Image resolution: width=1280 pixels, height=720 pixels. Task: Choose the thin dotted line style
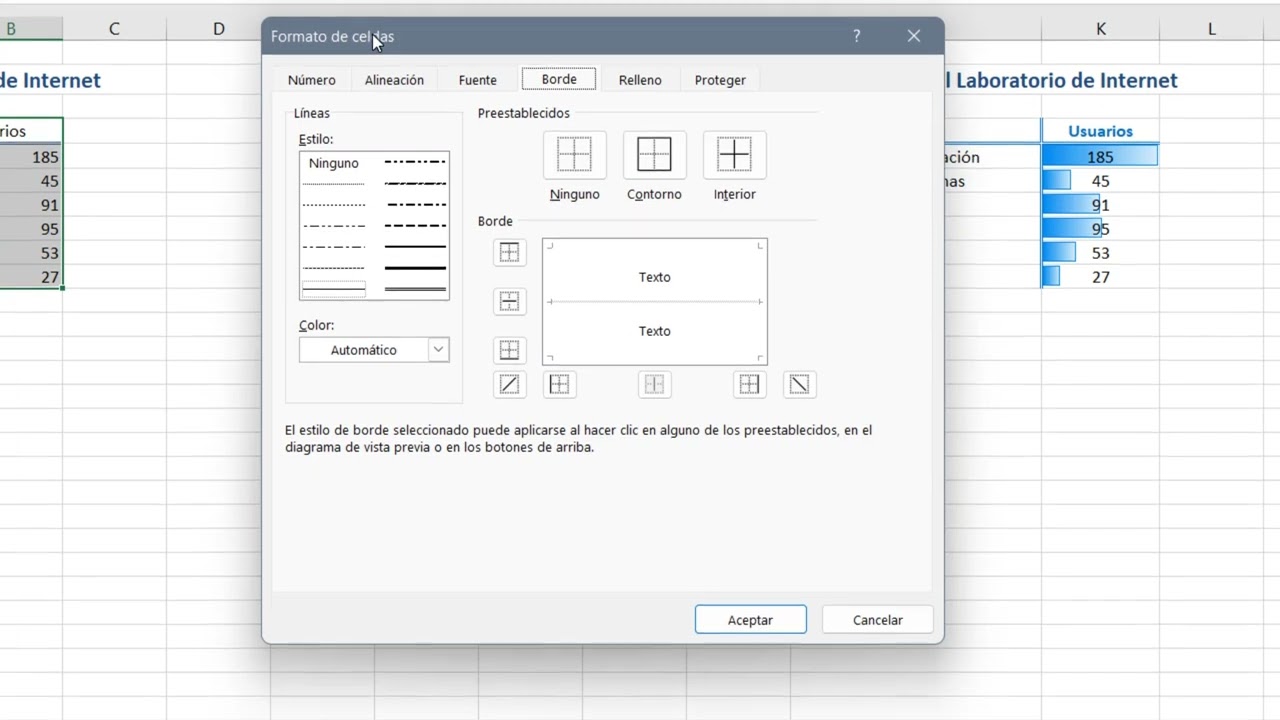pyautogui.click(x=334, y=205)
